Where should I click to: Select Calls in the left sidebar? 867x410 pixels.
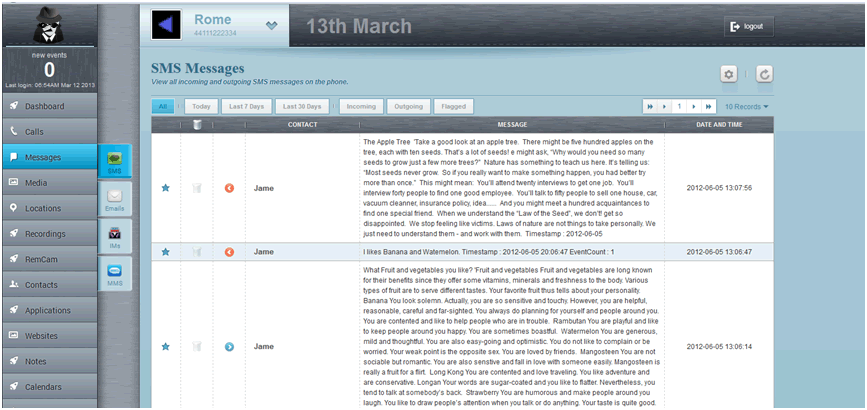(49, 131)
